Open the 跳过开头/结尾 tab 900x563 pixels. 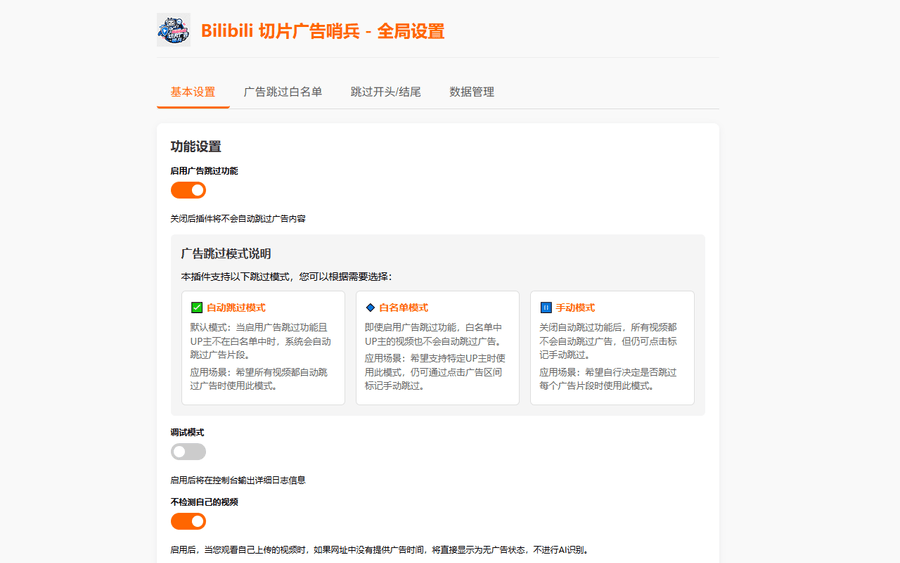pyautogui.click(x=385, y=92)
